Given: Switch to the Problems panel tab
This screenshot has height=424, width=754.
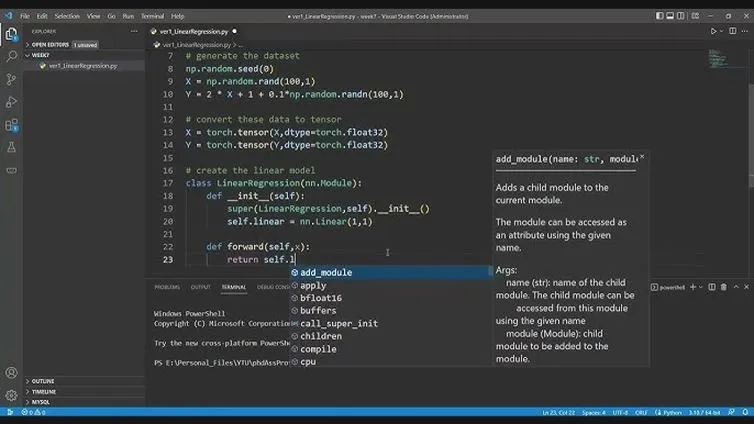Looking at the screenshot, I should click(167, 287).
